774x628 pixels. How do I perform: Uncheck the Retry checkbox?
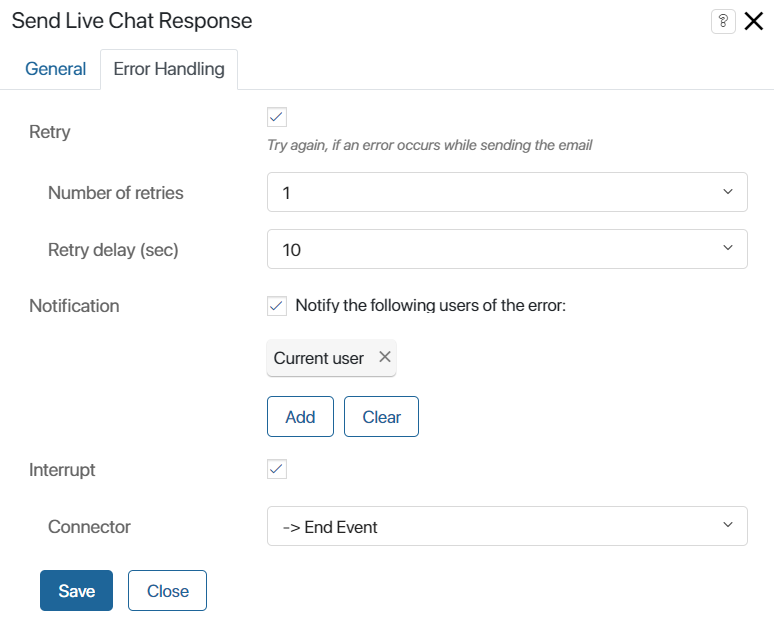(277, 117)
